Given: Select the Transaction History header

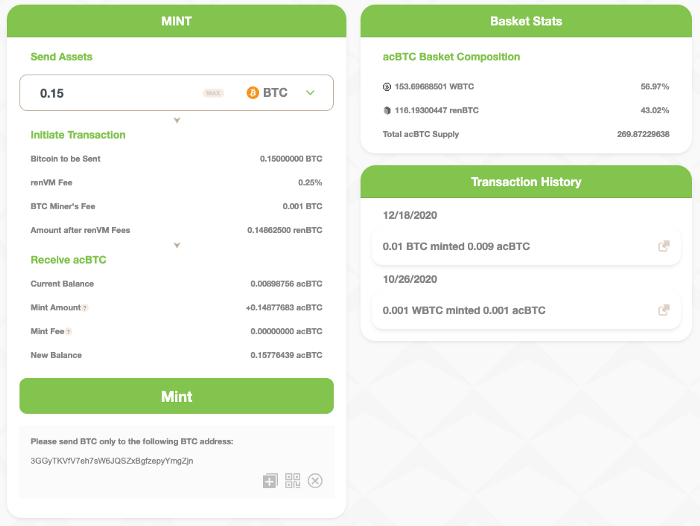Looking at the screenshot, I should 526,182.
